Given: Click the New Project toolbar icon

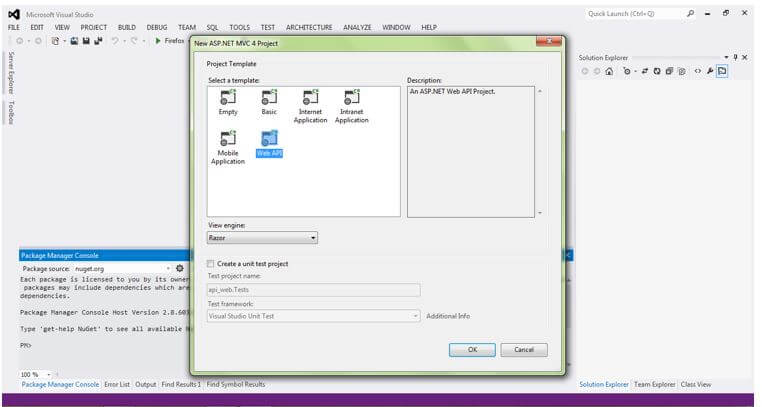Looking at the screenshot, I should click(55, 41).
